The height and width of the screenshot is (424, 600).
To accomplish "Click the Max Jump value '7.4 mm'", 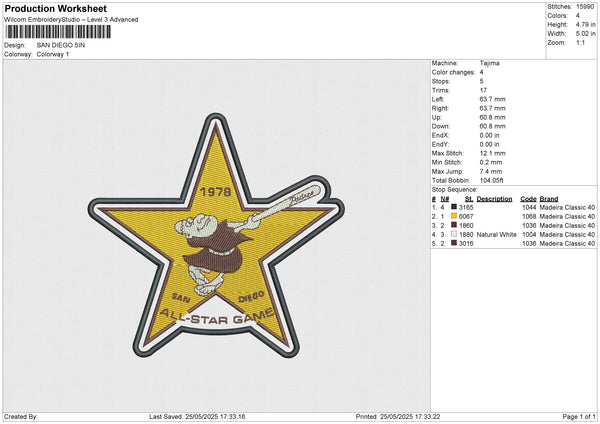I will pyautogui.click(x=491, y=171).
